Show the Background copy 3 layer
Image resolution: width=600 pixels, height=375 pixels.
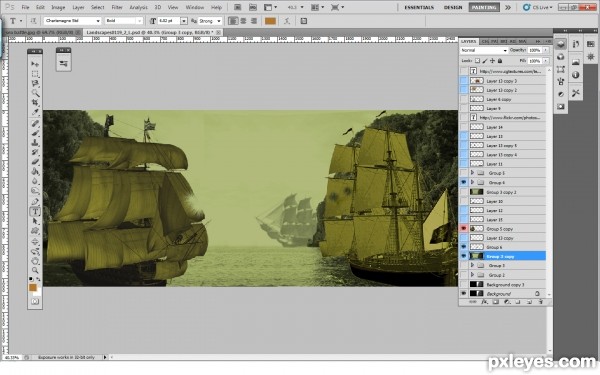tap(464, 284)
